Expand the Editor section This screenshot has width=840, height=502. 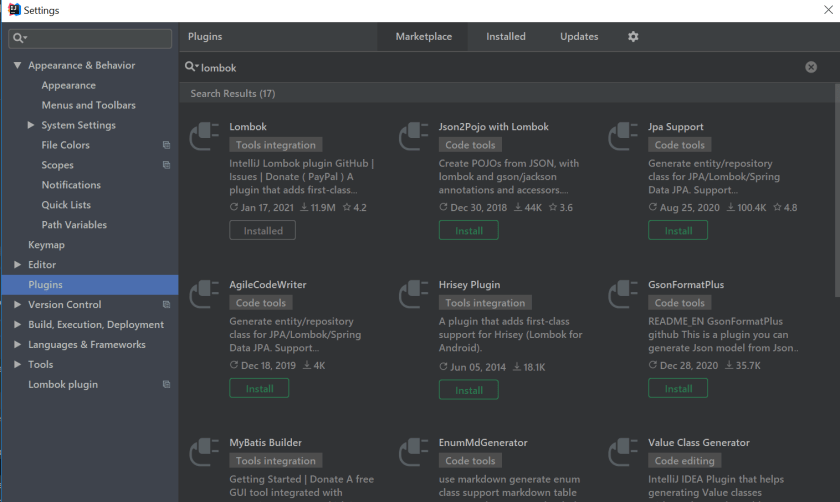coord(17,265)
